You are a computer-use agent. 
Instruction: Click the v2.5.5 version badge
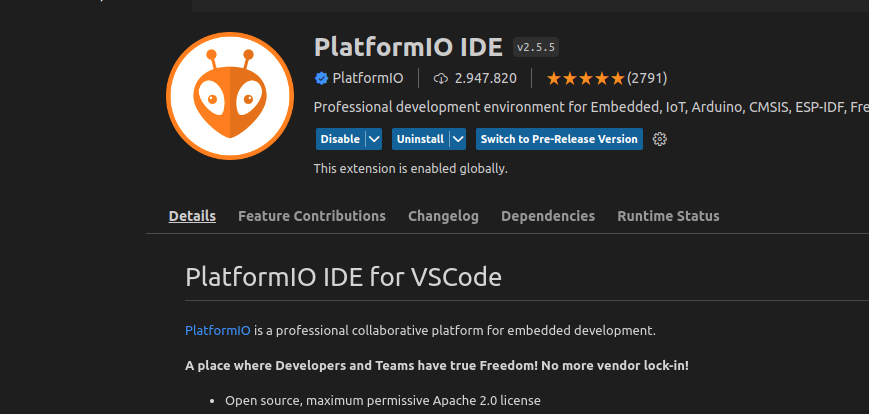pyautogui.click(x=536, y=47)
